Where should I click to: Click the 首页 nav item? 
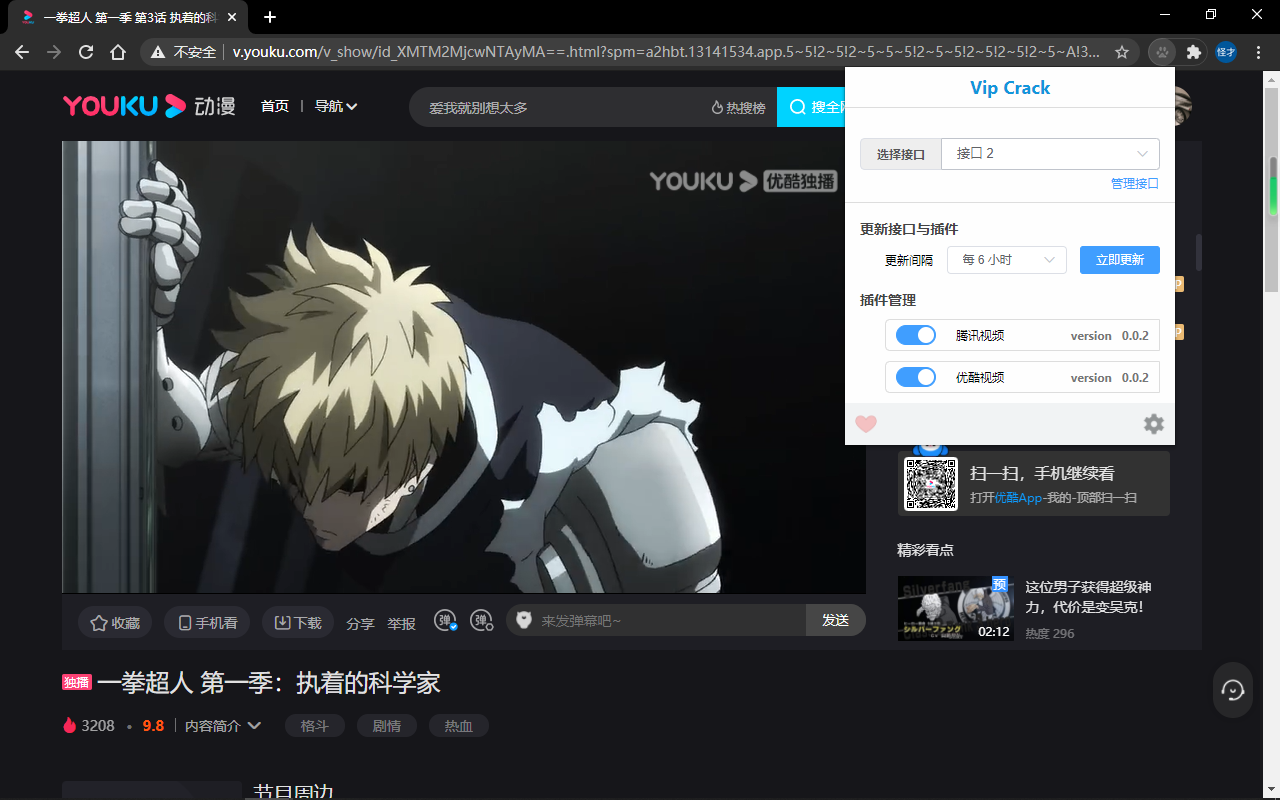tap(275, 106)
